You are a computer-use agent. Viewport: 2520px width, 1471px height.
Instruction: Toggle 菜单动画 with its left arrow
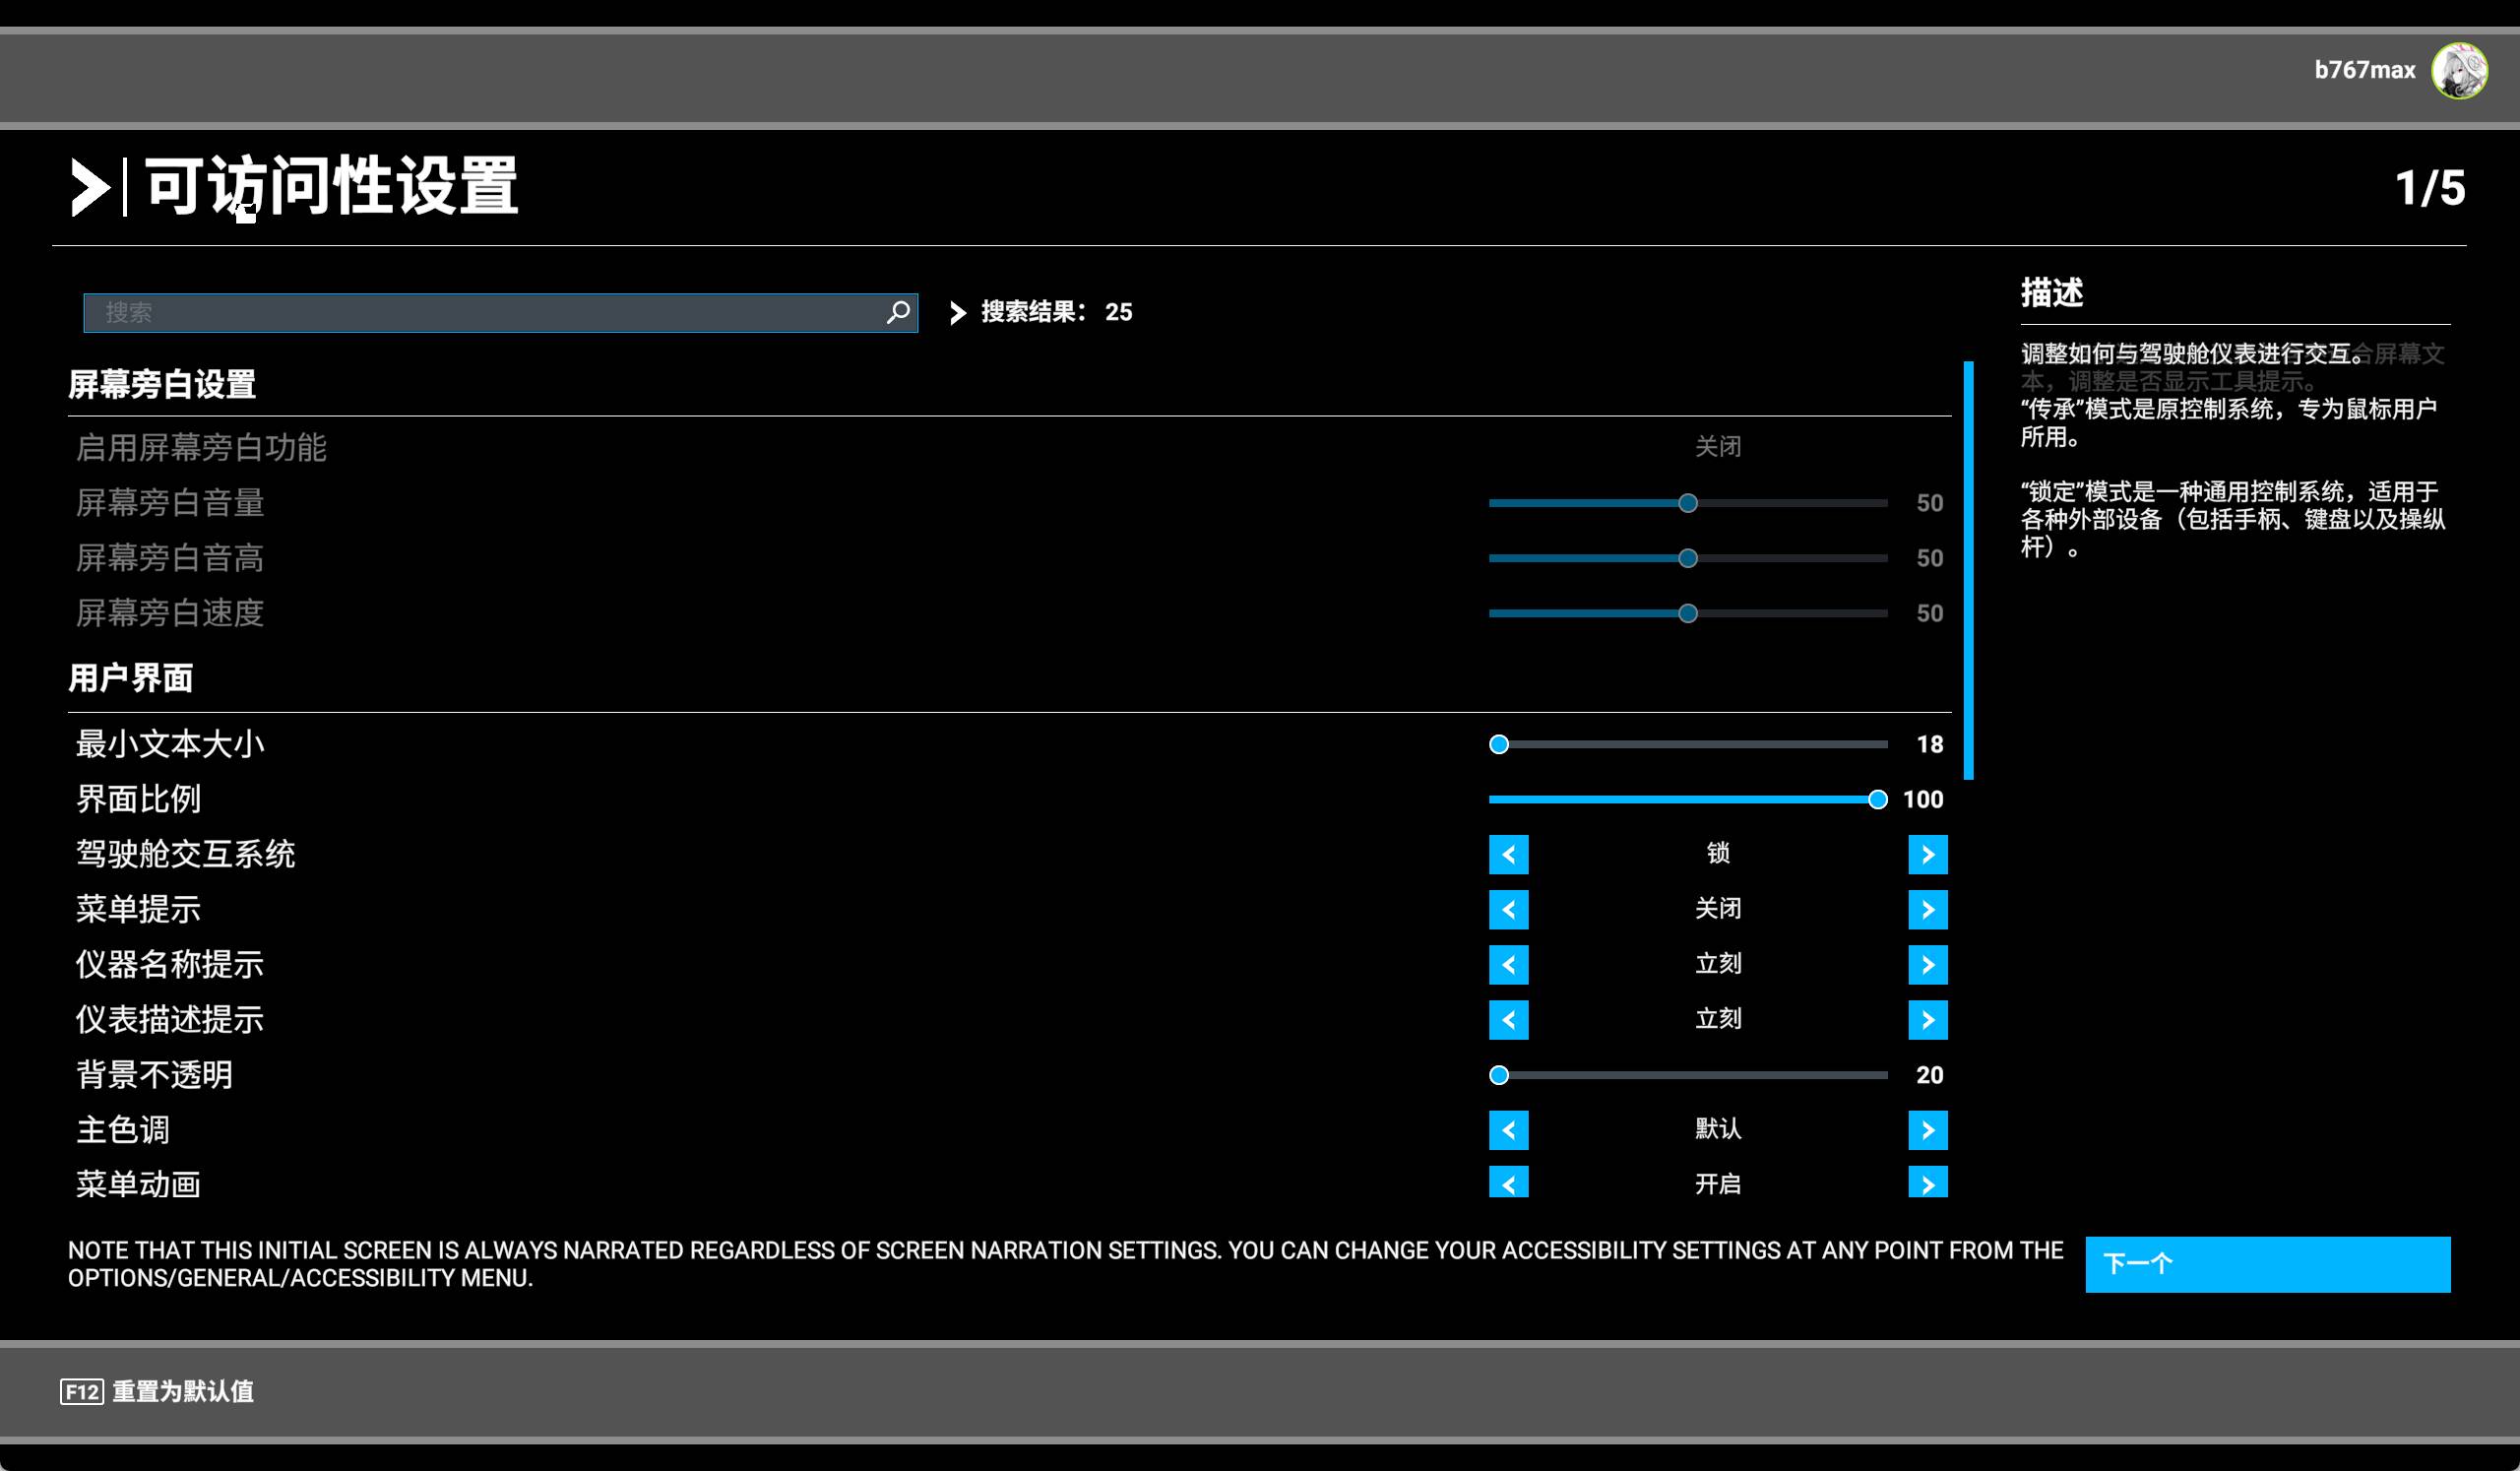coord(1508,1183)
